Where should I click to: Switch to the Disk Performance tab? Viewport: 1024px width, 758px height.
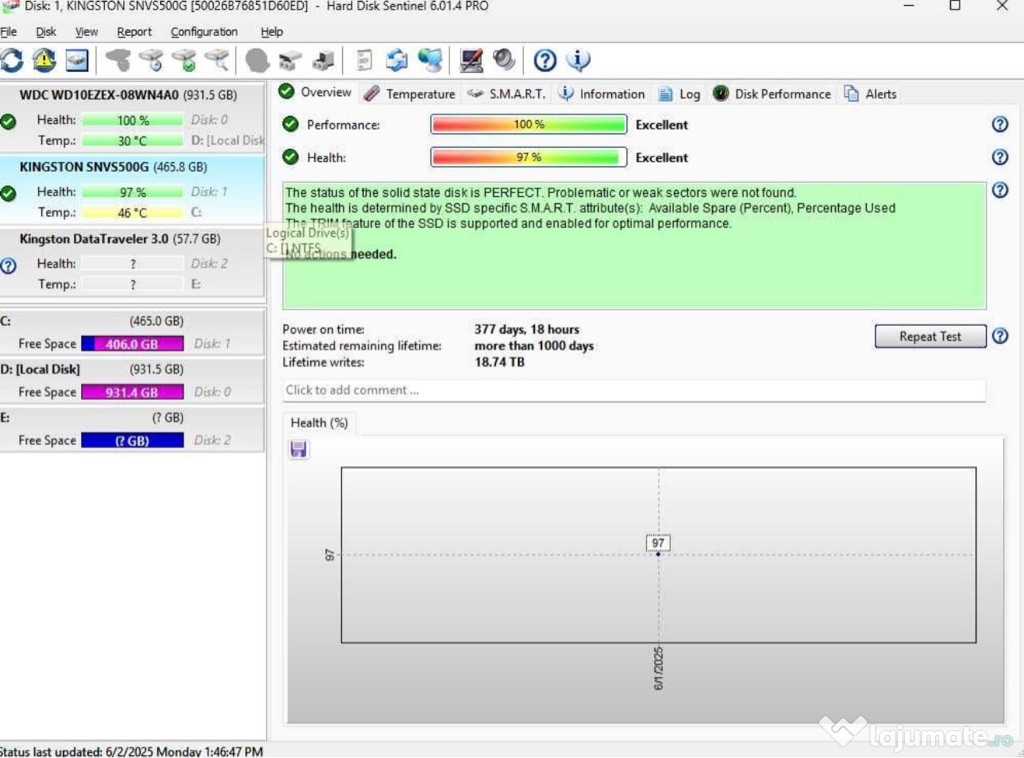[x=772, y=94]
